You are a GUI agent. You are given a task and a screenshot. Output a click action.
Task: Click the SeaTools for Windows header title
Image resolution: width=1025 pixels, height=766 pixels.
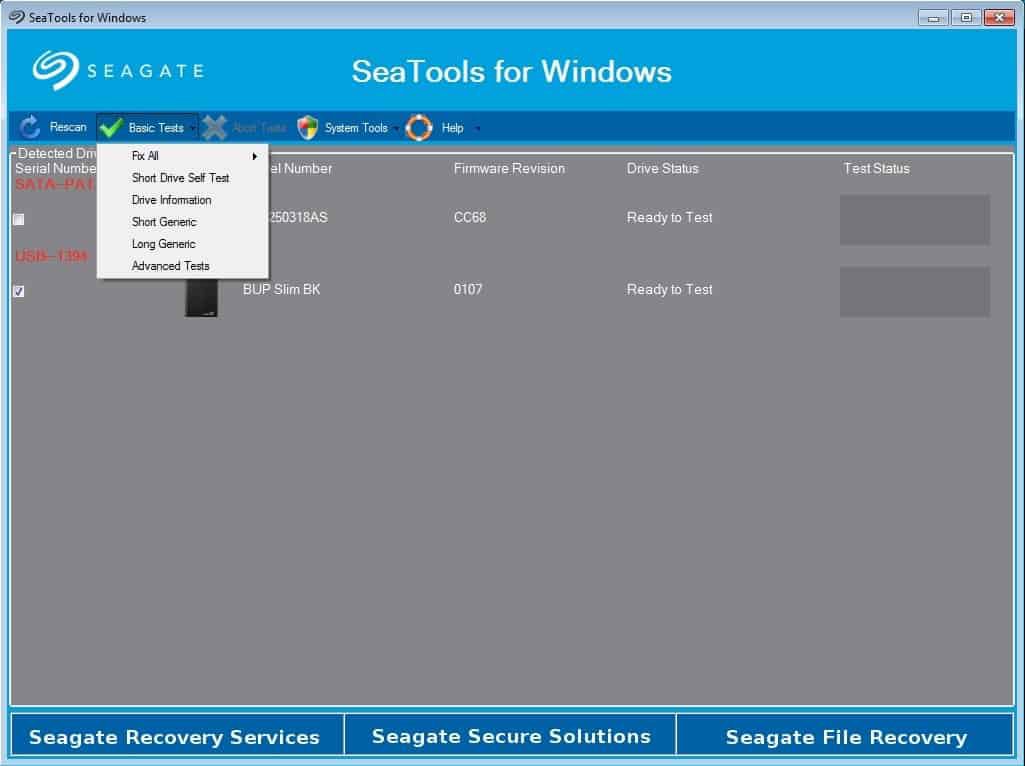[x=511, y=71]
